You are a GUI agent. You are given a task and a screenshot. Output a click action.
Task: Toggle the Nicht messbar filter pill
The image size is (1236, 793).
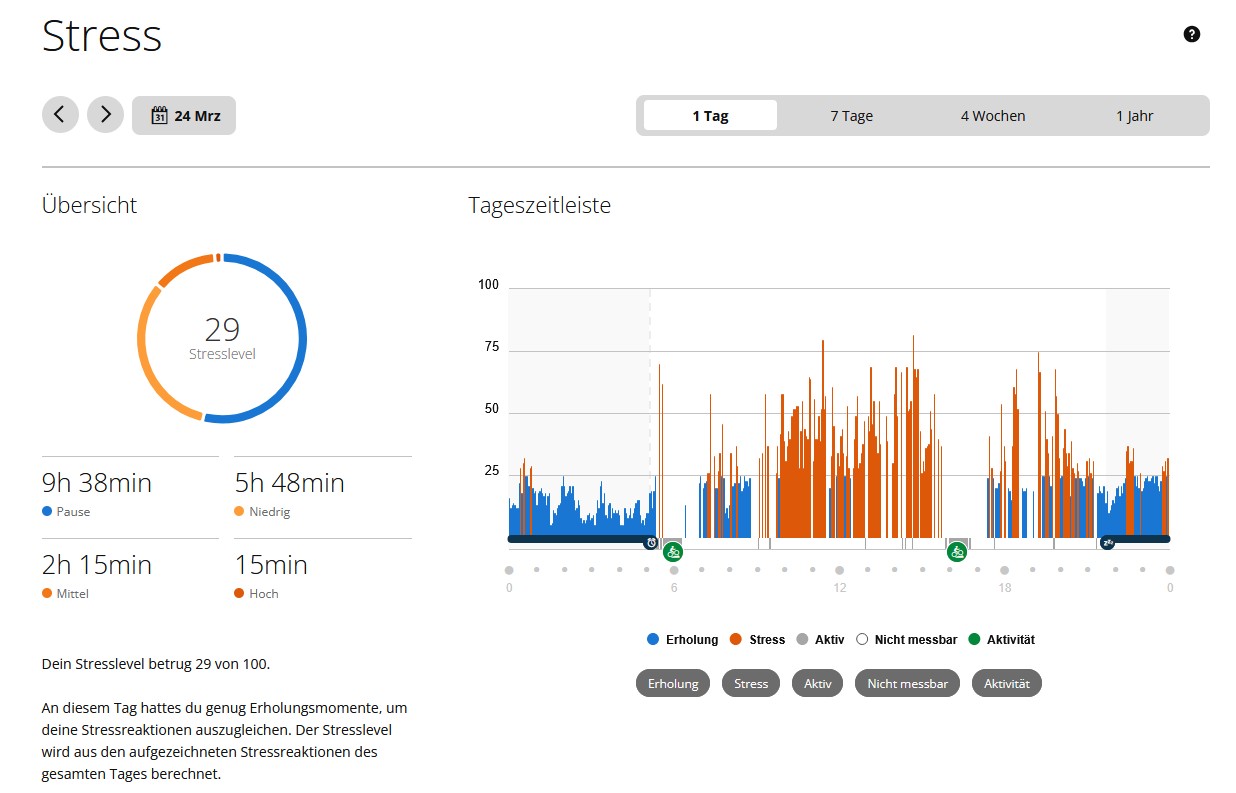coord(907,683)
